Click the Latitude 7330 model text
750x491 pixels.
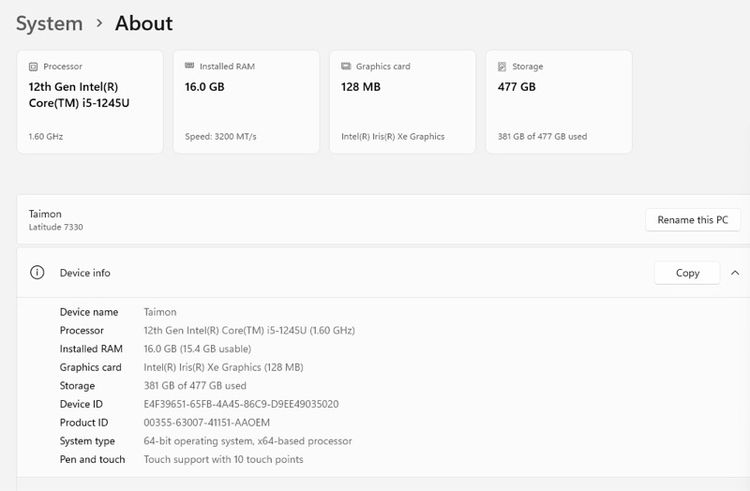(56, 227)
